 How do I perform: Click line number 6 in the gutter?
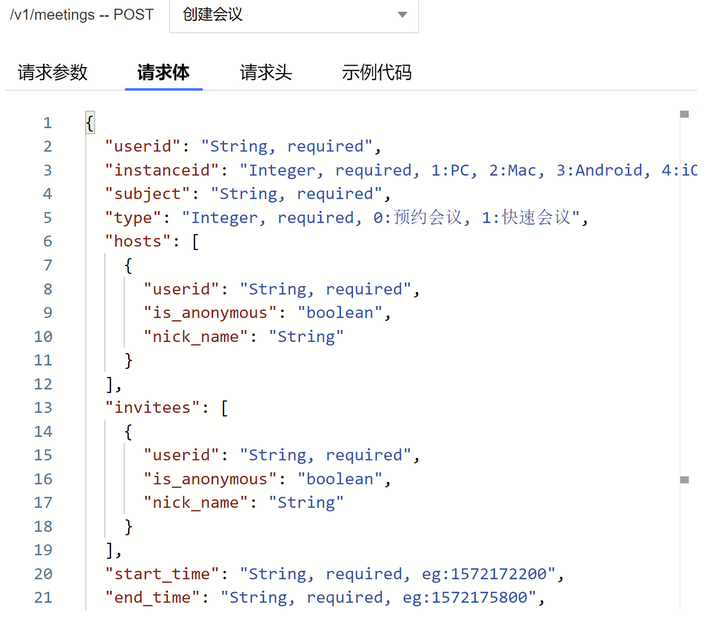click(47, 241)
